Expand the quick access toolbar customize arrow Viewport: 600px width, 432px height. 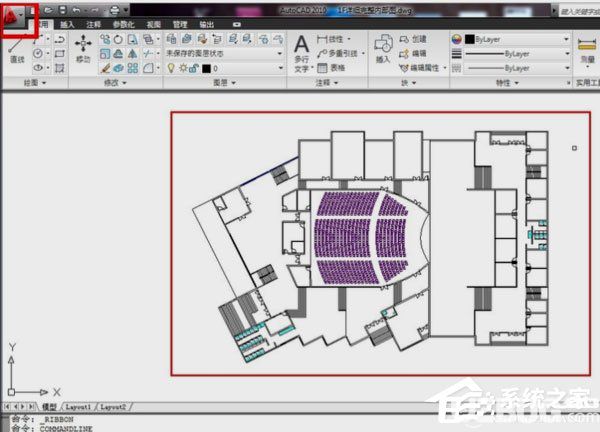[x=126, y=10]
